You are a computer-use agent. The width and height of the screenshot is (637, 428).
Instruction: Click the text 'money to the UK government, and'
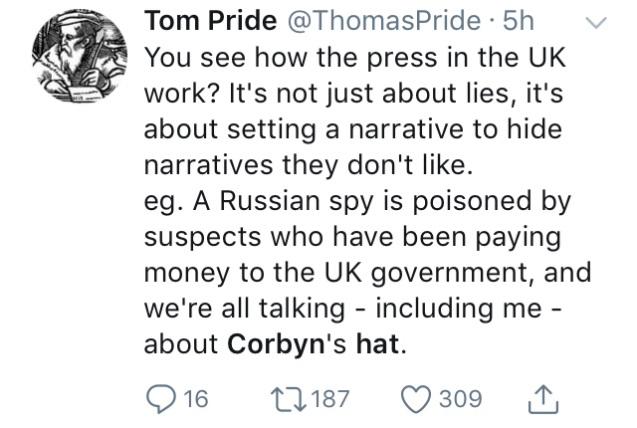tap(368, 273)
